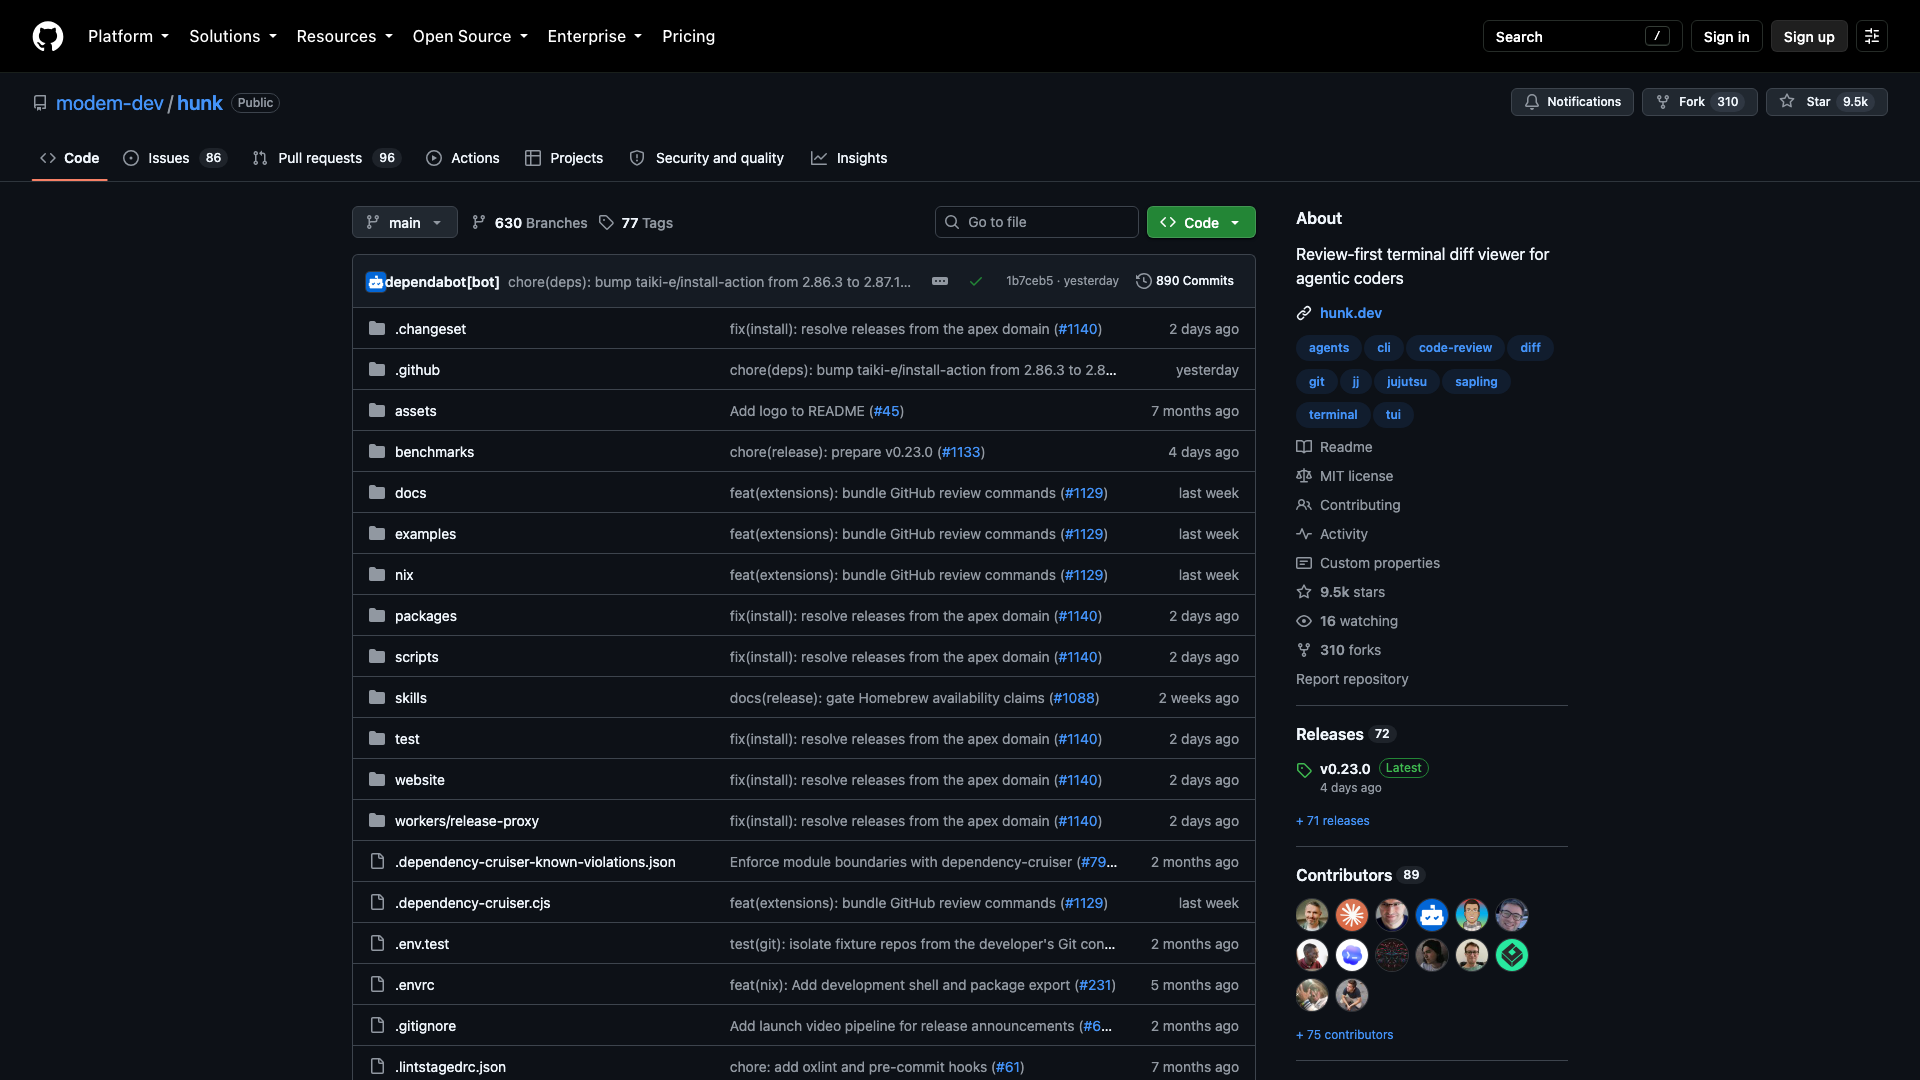Open dependabot avatar in latest commit
Screen dimensions: 1920x1080
click(x=375, y=282)
